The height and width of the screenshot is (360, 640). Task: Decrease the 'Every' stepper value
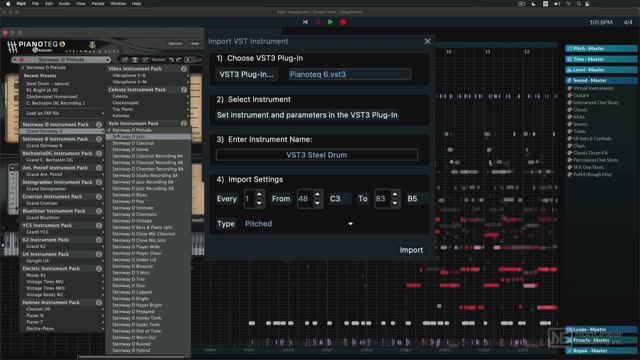259,203
